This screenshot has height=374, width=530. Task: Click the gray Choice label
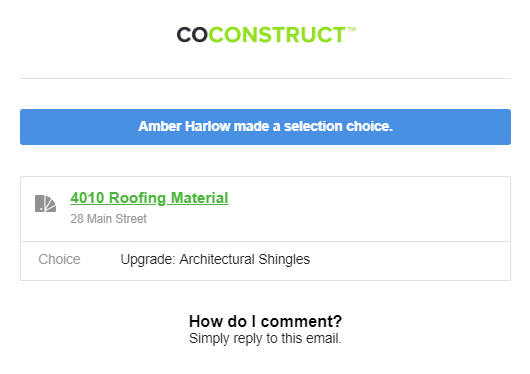pos(59,259)
